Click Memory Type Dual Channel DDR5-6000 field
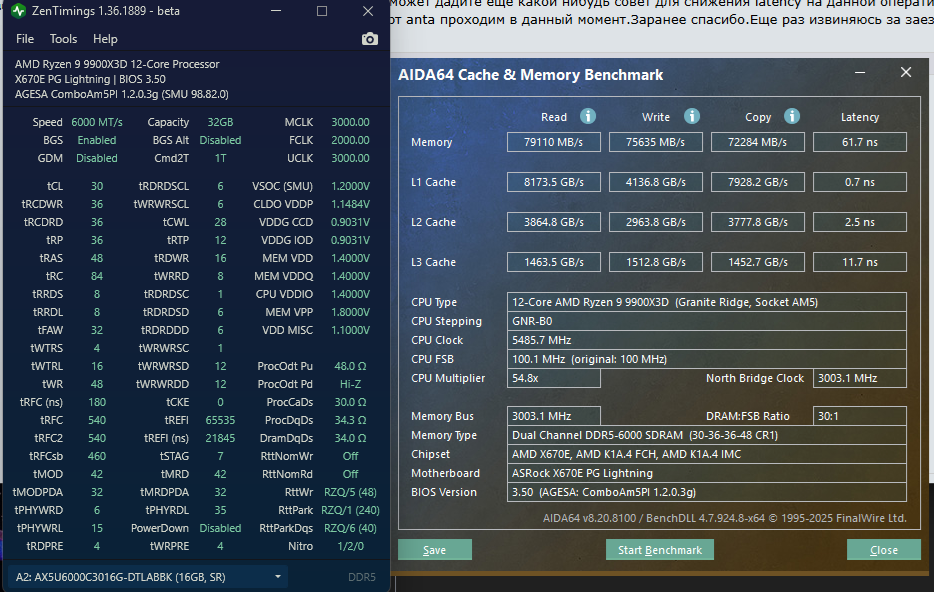 (706, 435)
